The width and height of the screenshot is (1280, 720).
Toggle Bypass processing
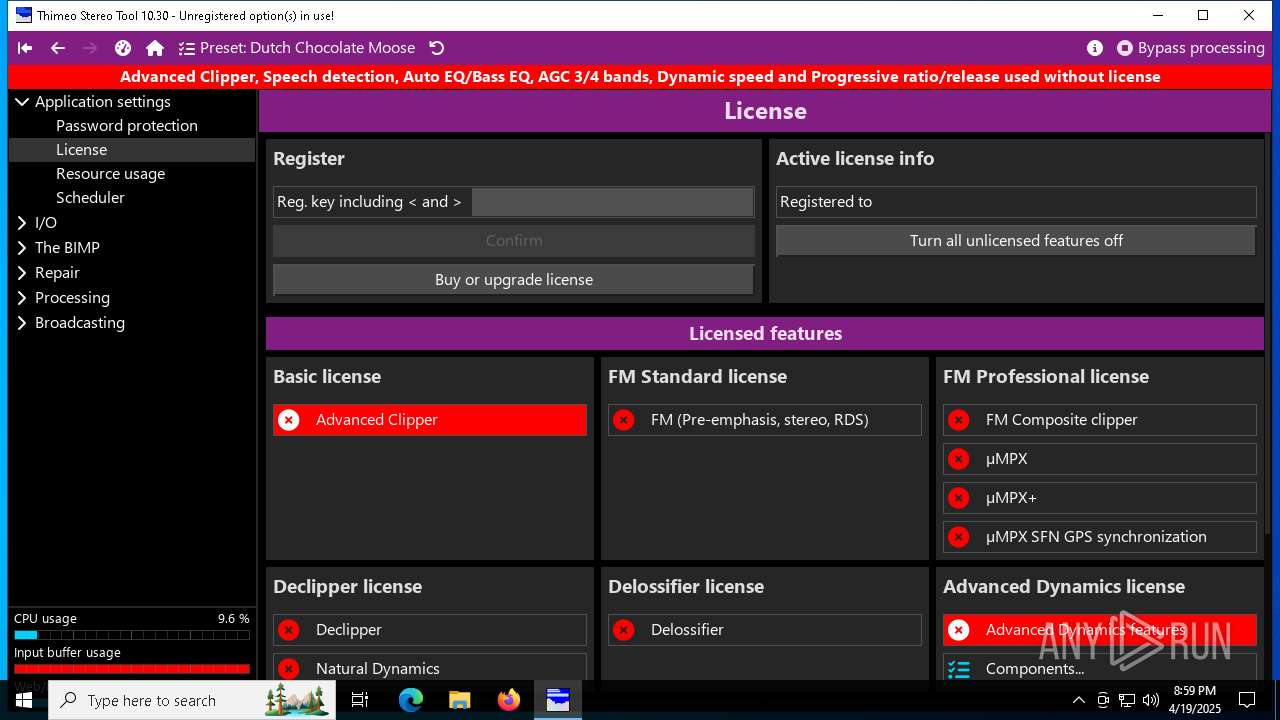point(1191,48)
